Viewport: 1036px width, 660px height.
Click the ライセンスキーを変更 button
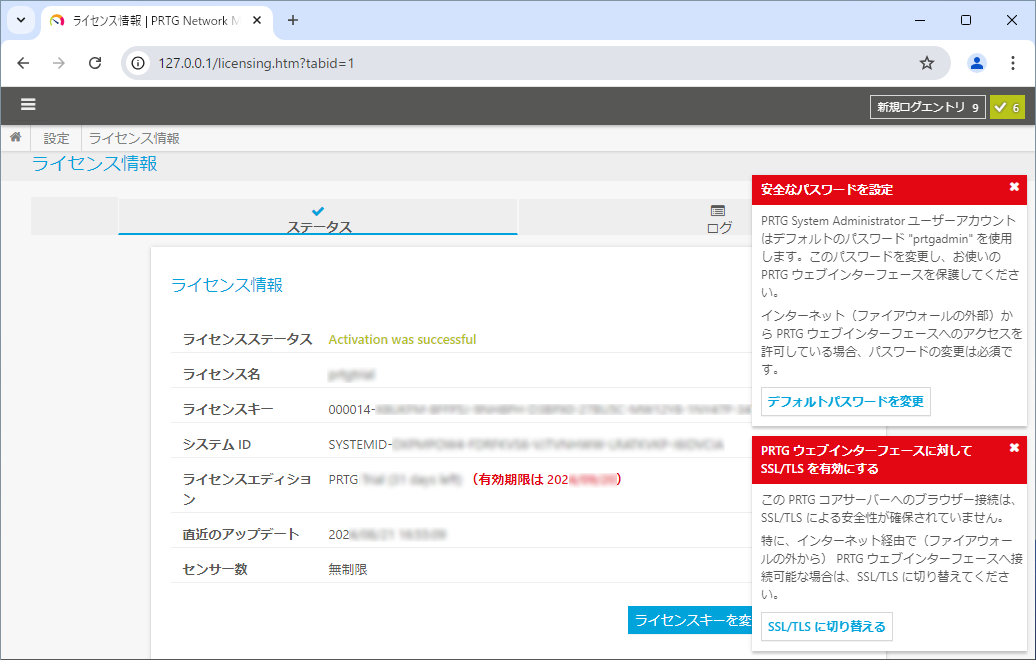pos(690,620)
